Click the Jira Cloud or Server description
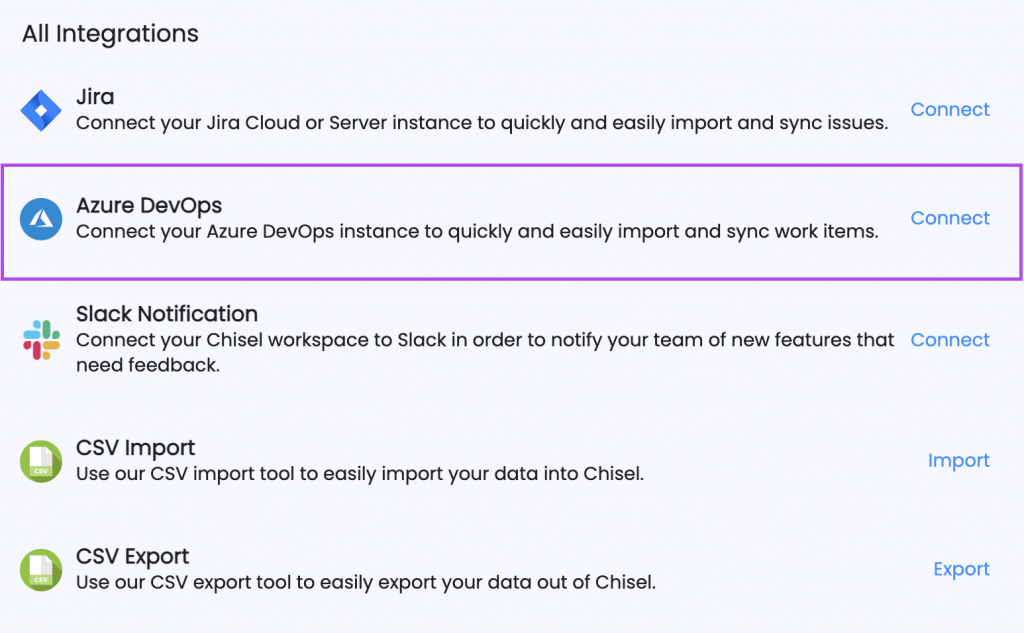The image size is (1024, 633). pos(482,123)
